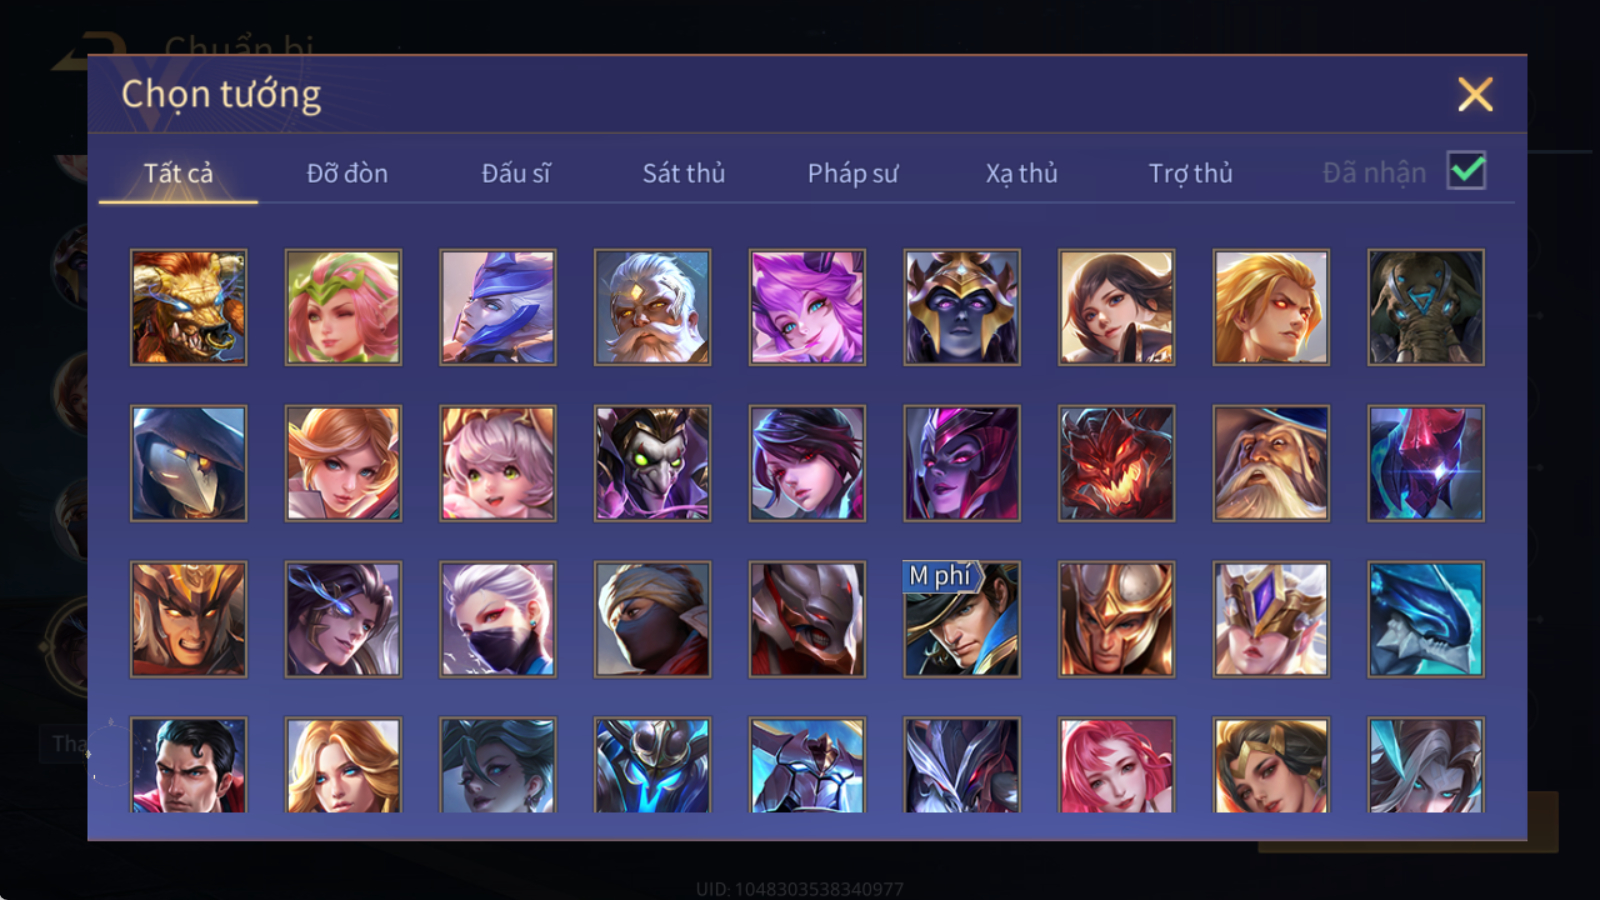
Task: Choose the red demon face hero
Action: tap(1116, 463)
